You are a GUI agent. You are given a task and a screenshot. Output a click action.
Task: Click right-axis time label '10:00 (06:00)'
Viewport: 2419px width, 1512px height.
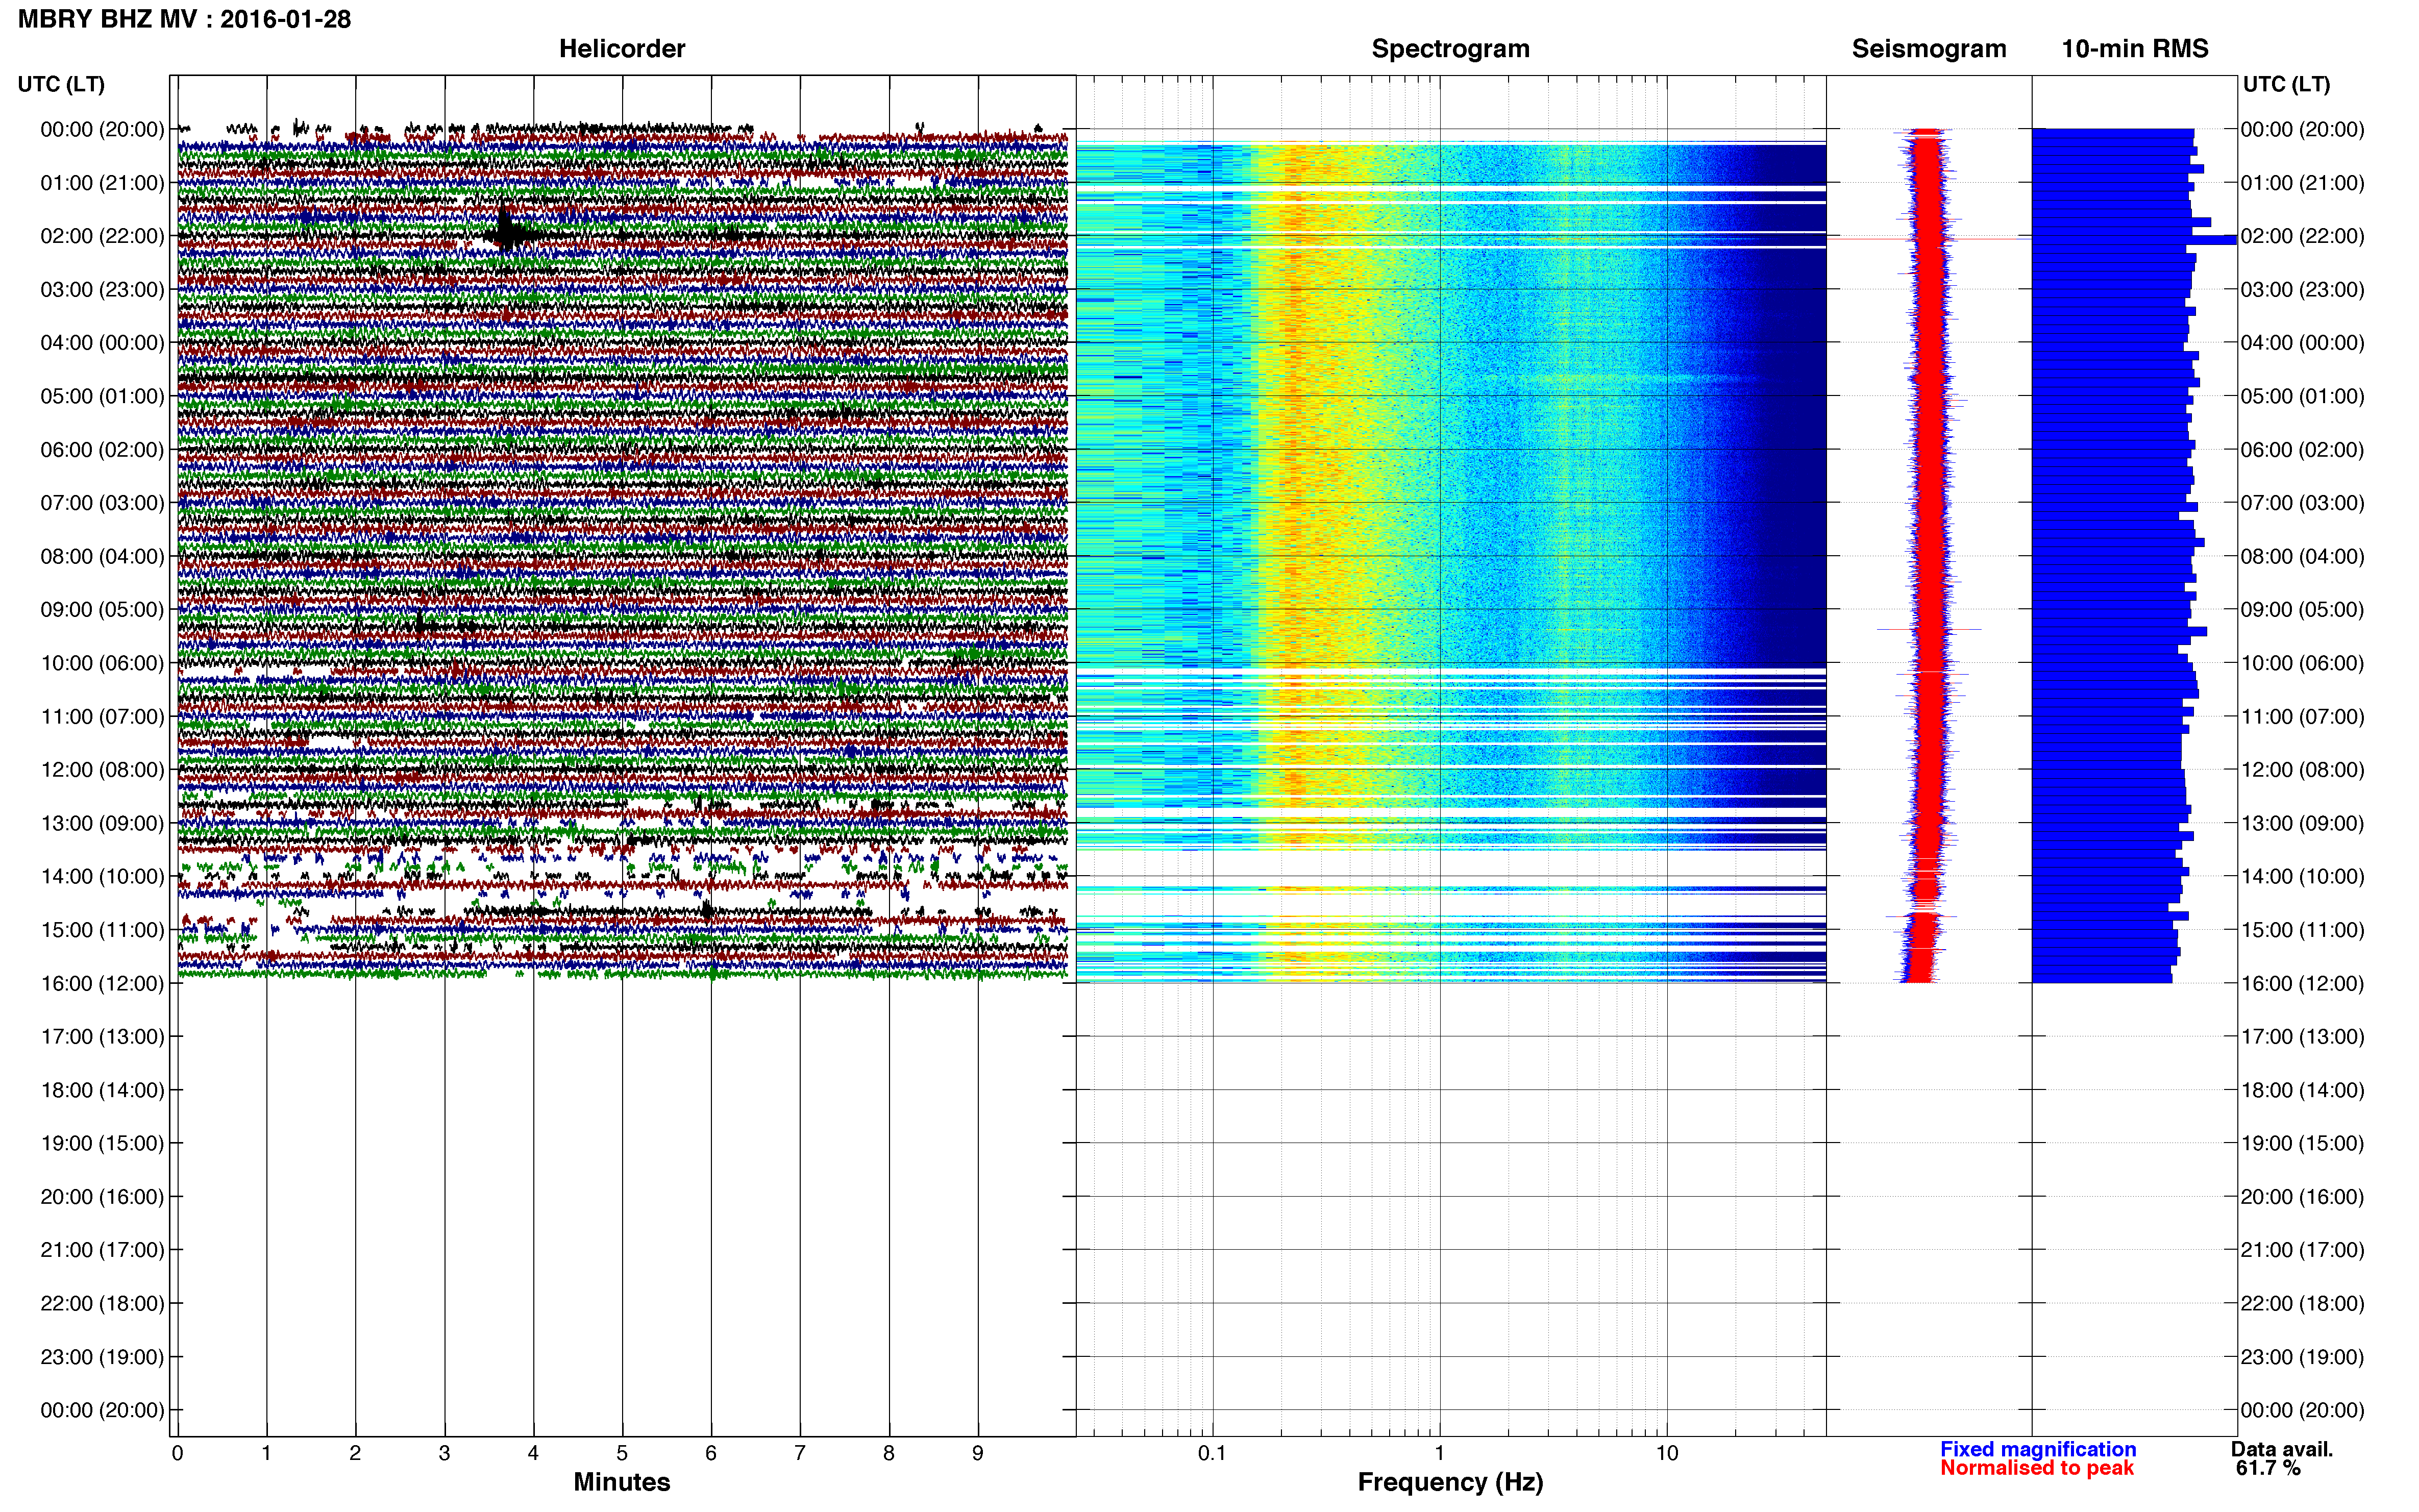tap(2302, 663)
